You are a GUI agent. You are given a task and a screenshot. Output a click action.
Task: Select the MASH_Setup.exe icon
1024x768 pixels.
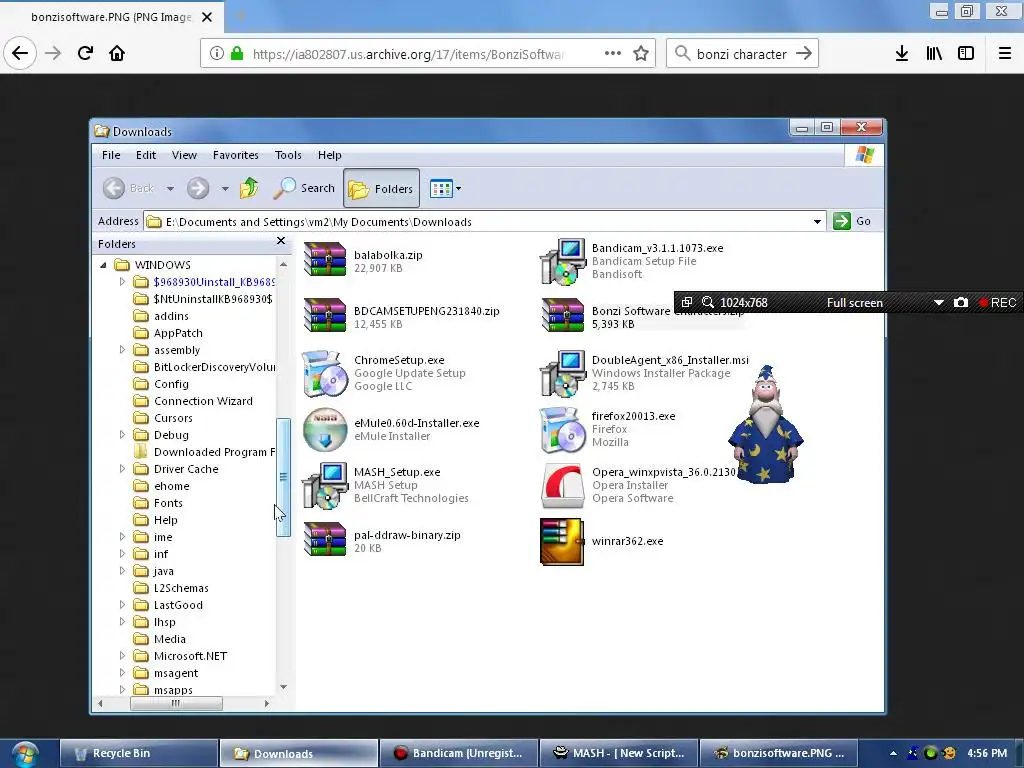pyautogui.click(x=325, y=485)
